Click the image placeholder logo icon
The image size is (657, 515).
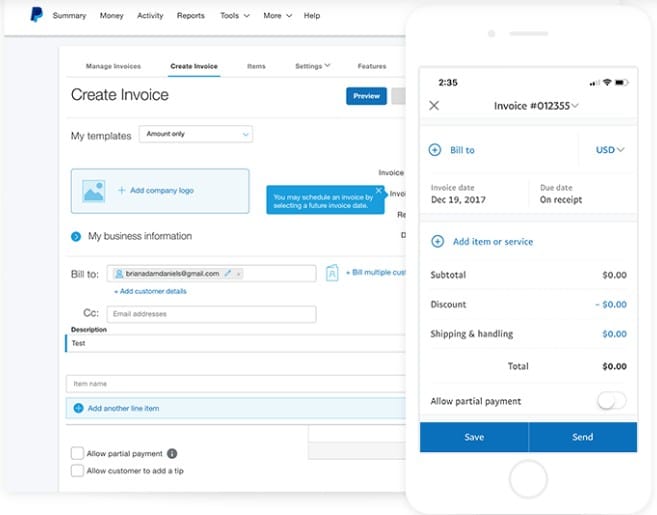93,191
